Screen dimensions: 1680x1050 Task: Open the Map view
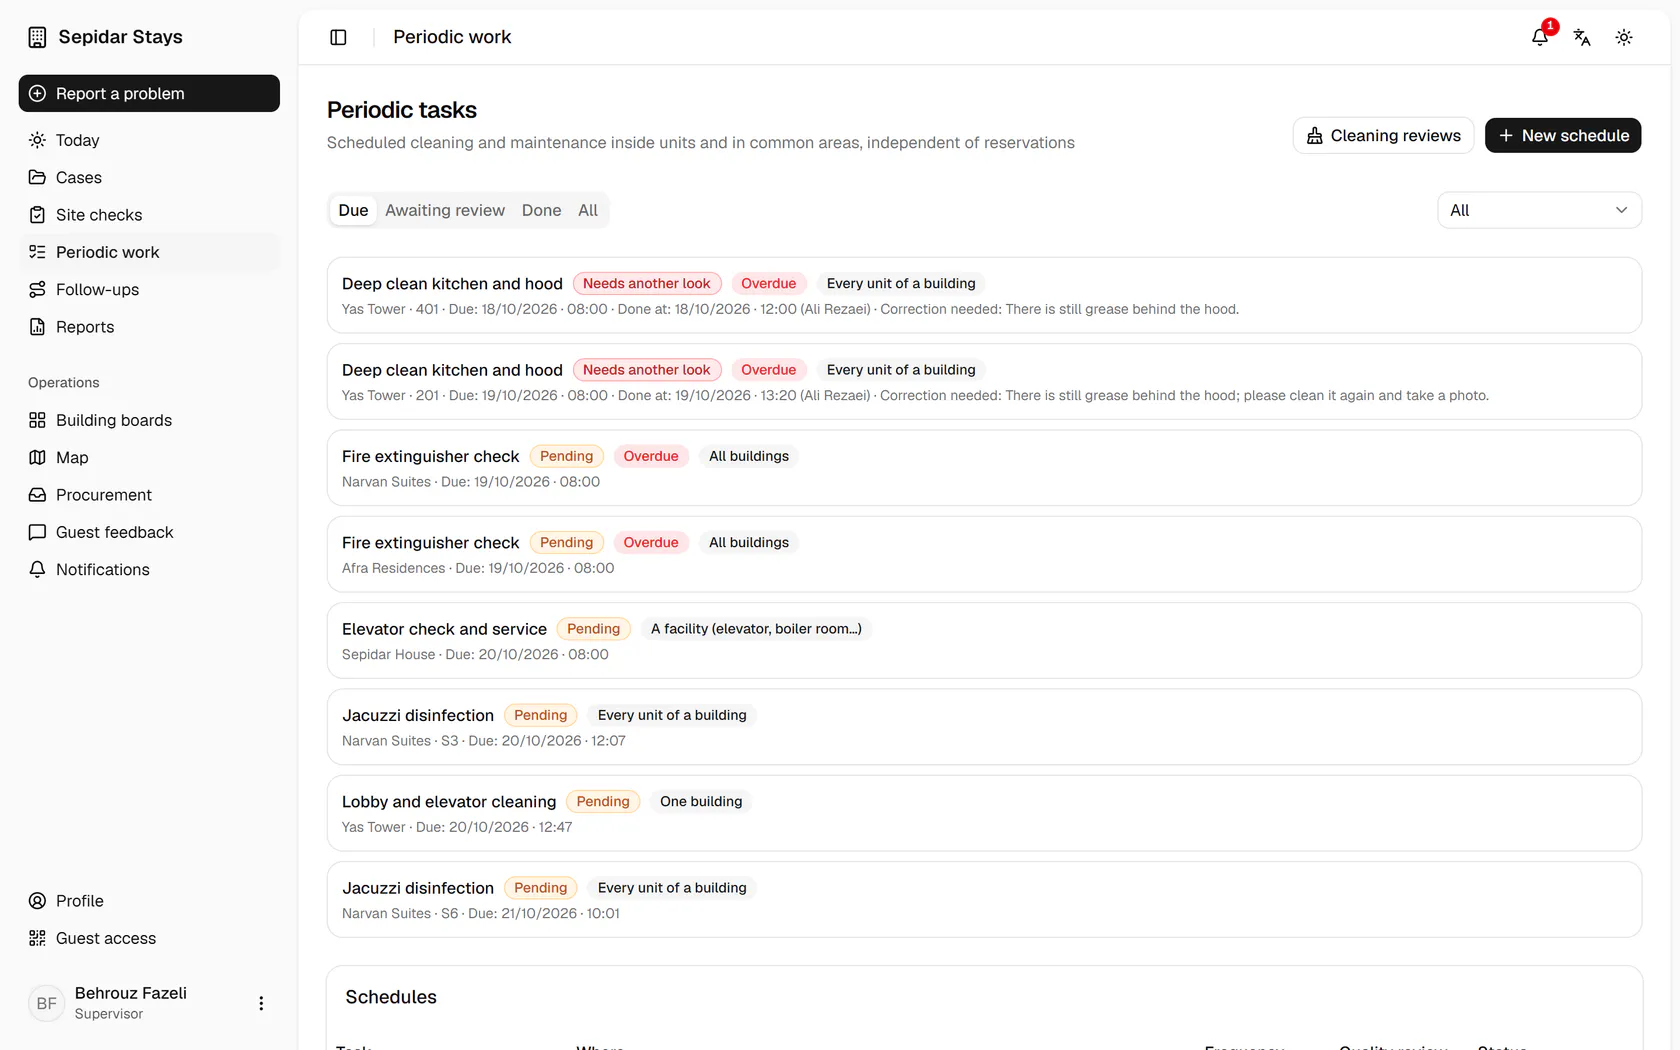click(149, 457)
